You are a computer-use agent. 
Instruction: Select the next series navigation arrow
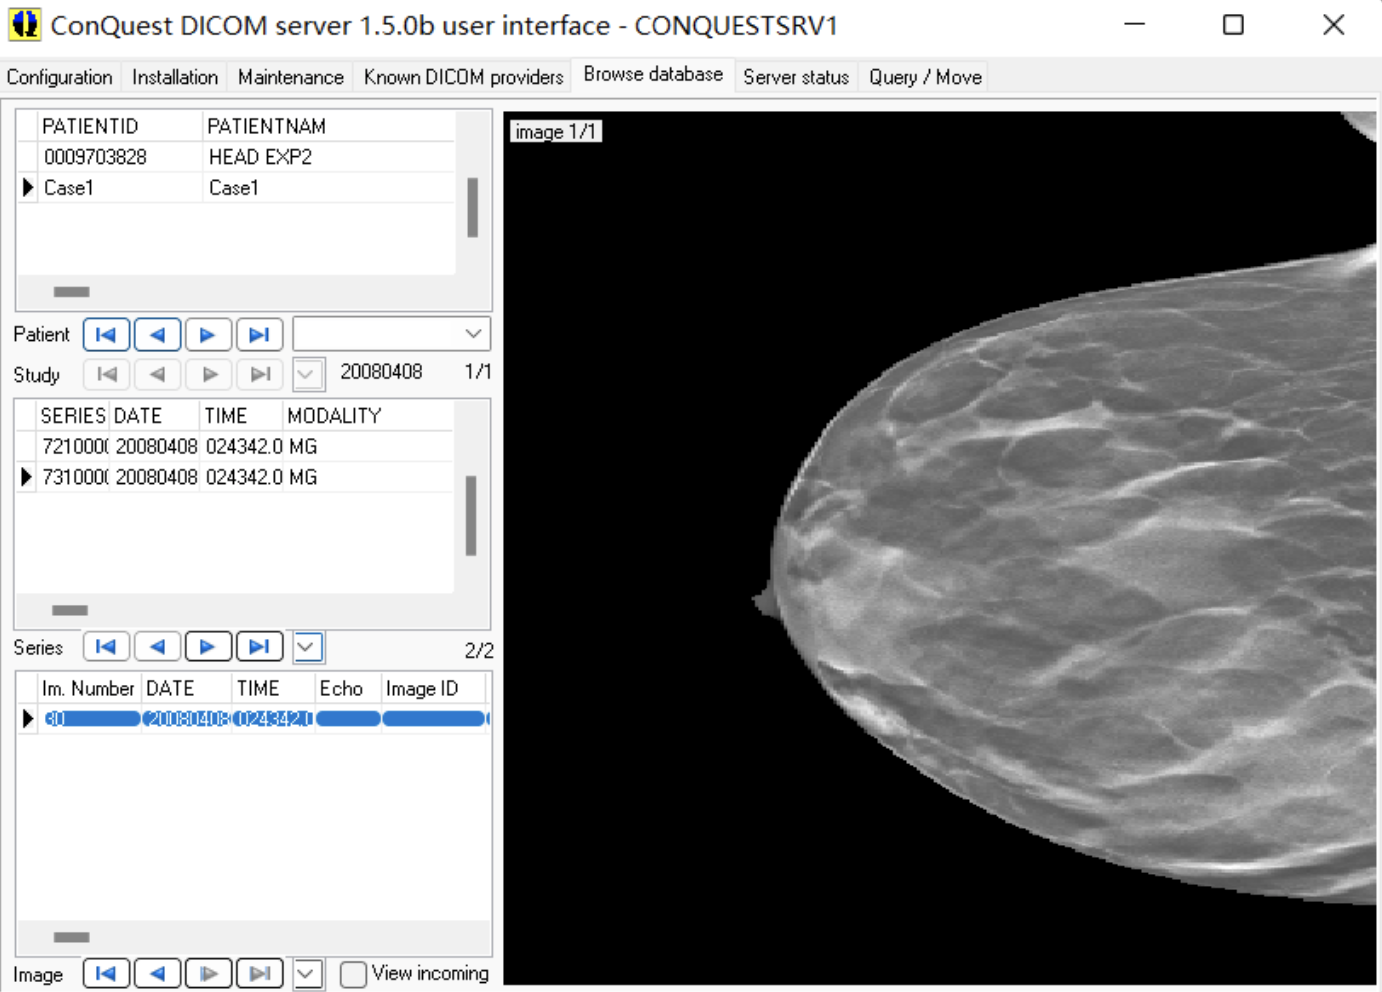(x=209, y=646)
